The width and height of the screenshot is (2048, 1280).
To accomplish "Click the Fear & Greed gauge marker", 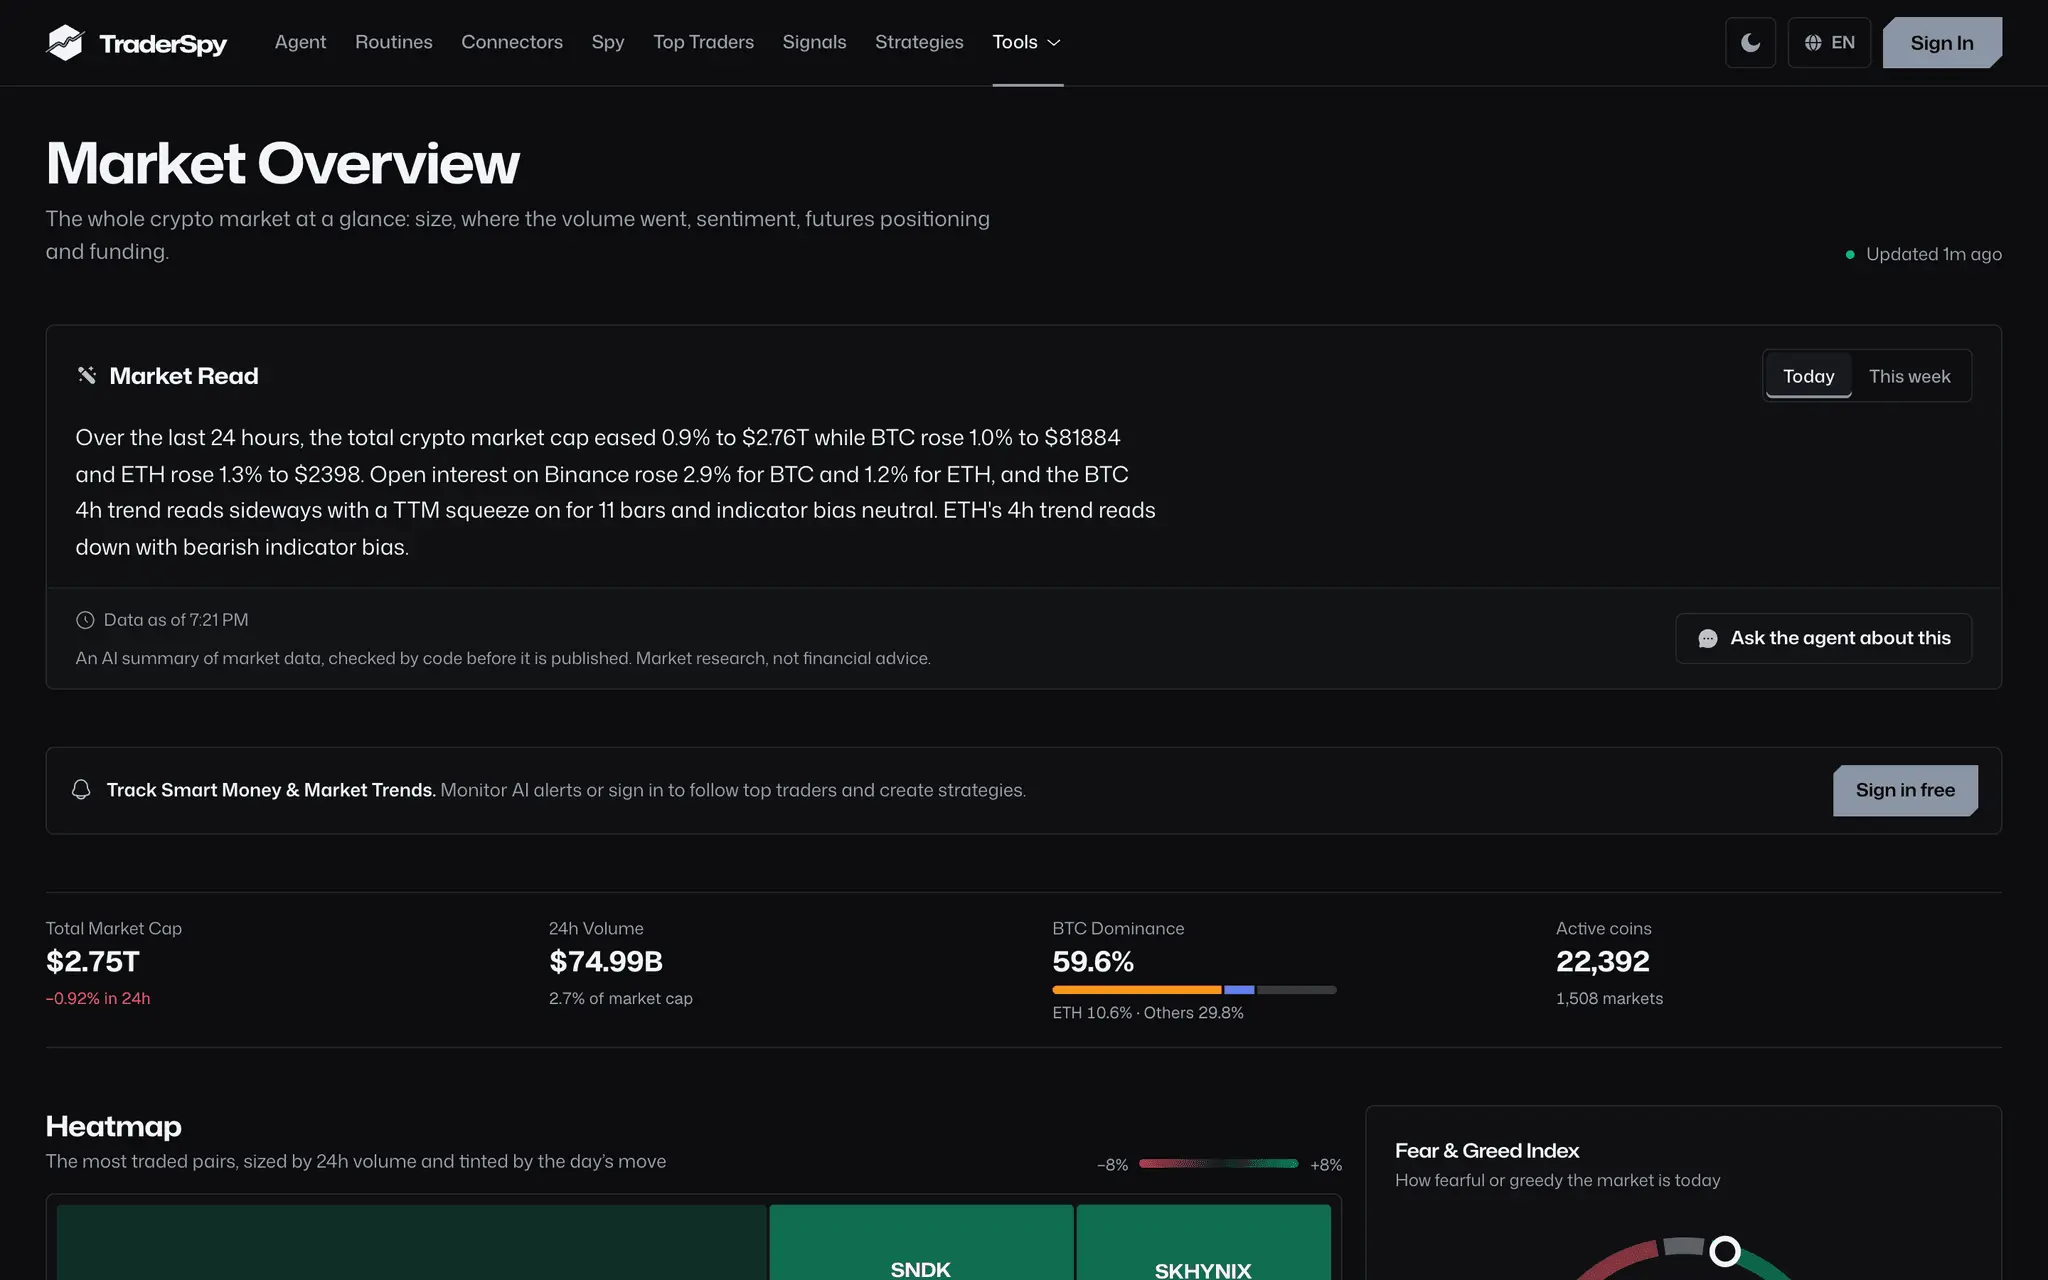I will click(1725, 1251).
